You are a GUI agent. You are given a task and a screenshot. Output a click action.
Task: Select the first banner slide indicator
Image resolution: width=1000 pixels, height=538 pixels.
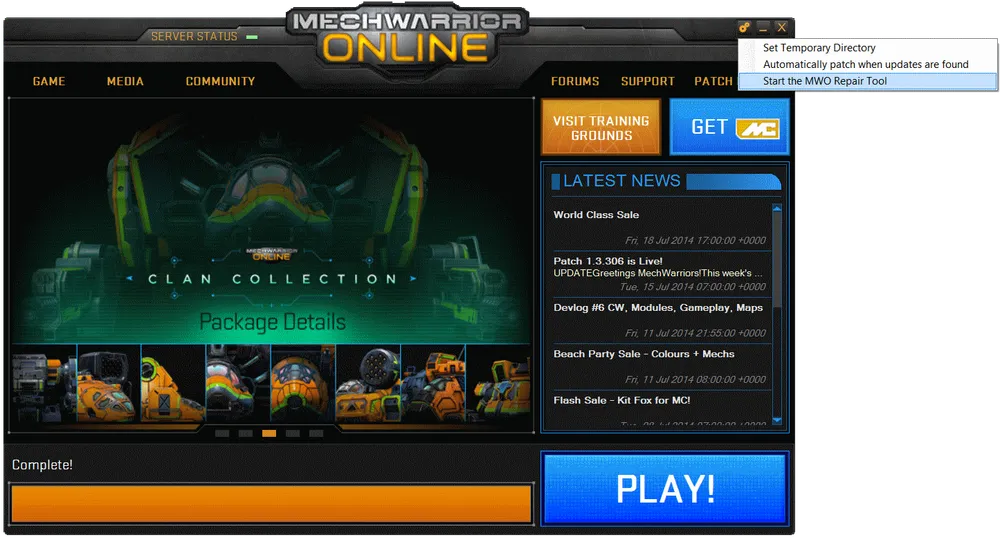pos(222,433)
